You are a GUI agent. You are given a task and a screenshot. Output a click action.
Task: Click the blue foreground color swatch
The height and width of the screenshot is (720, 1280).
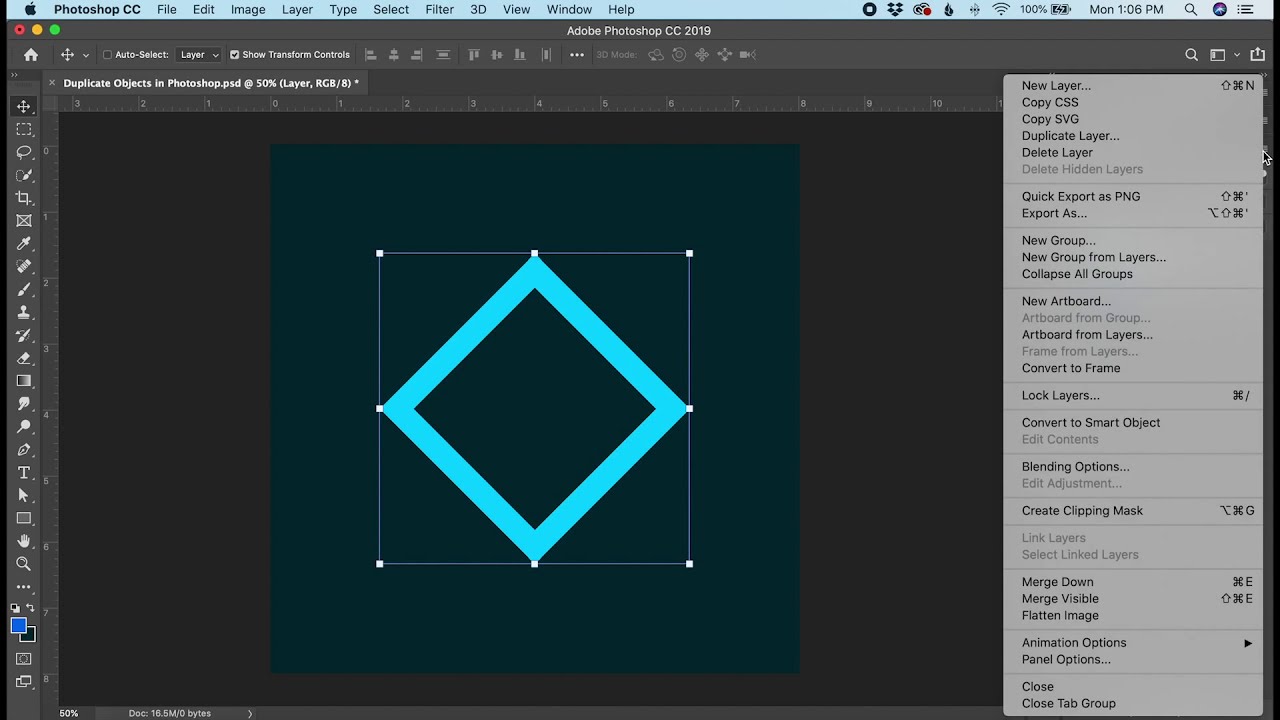click(x=19, y=626)
